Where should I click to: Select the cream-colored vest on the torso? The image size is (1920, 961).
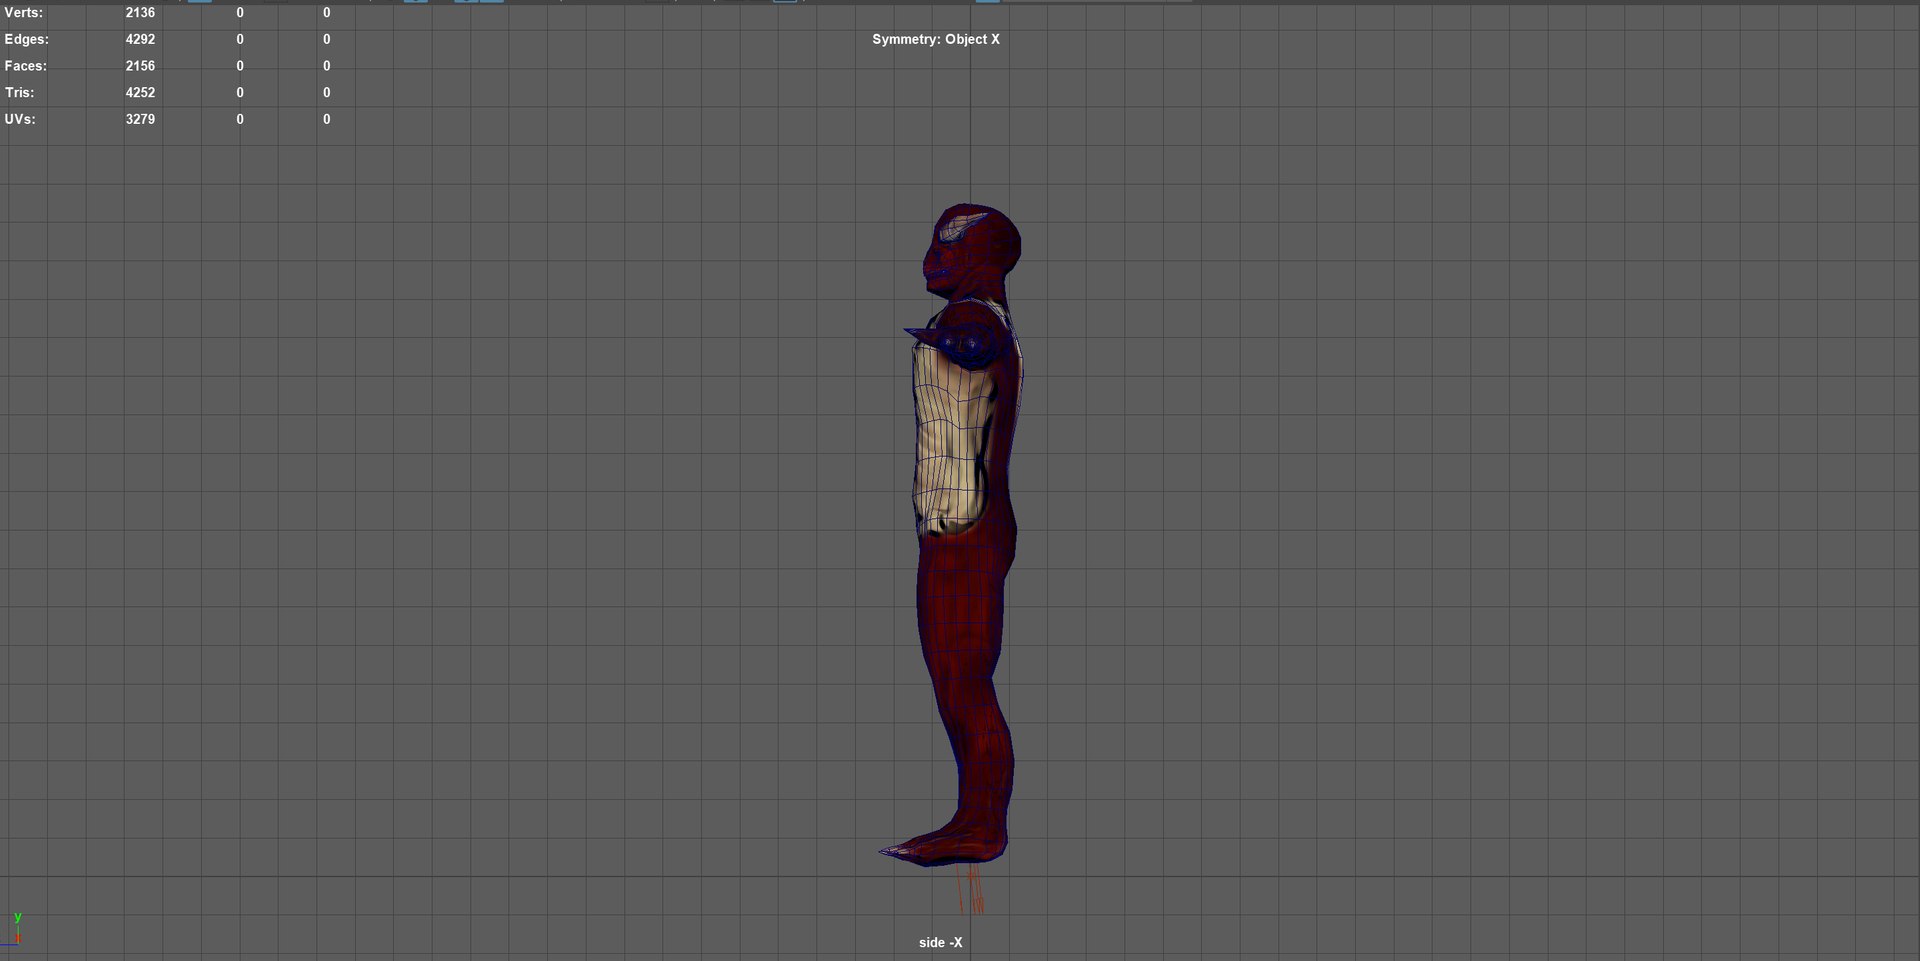(x=948, y=440)
